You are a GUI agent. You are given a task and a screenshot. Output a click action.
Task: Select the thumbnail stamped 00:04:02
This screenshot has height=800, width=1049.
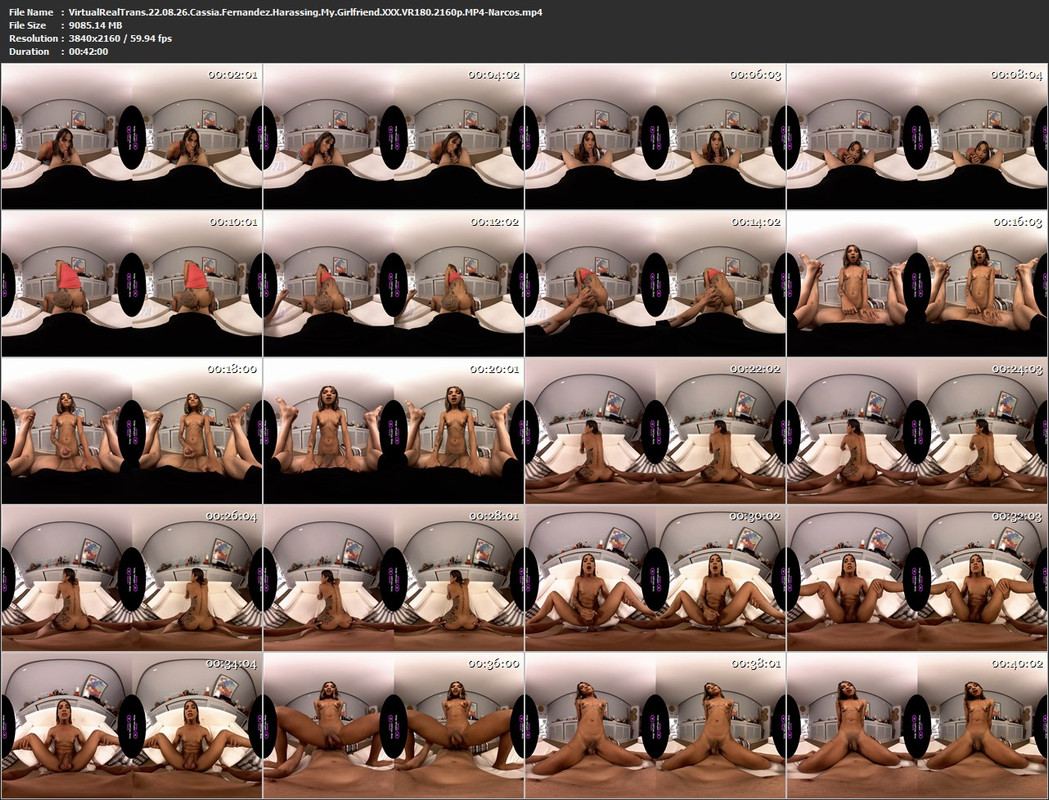coord(393,136)
